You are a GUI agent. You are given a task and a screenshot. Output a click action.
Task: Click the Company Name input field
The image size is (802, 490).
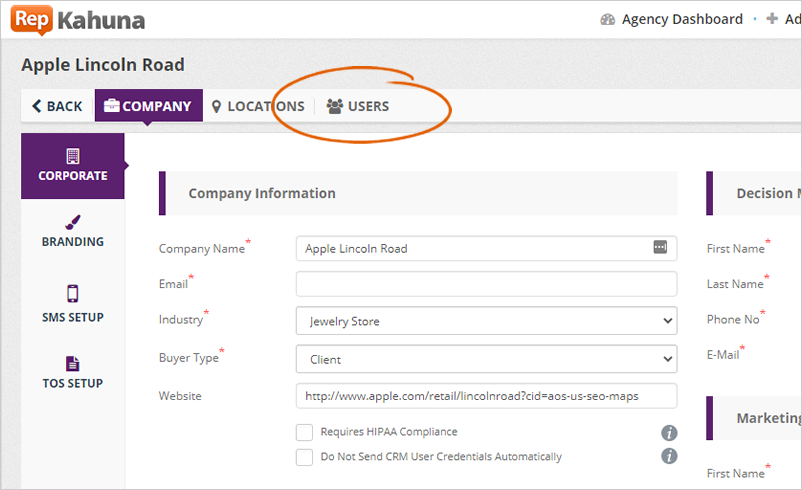click(x=470, y=248)
